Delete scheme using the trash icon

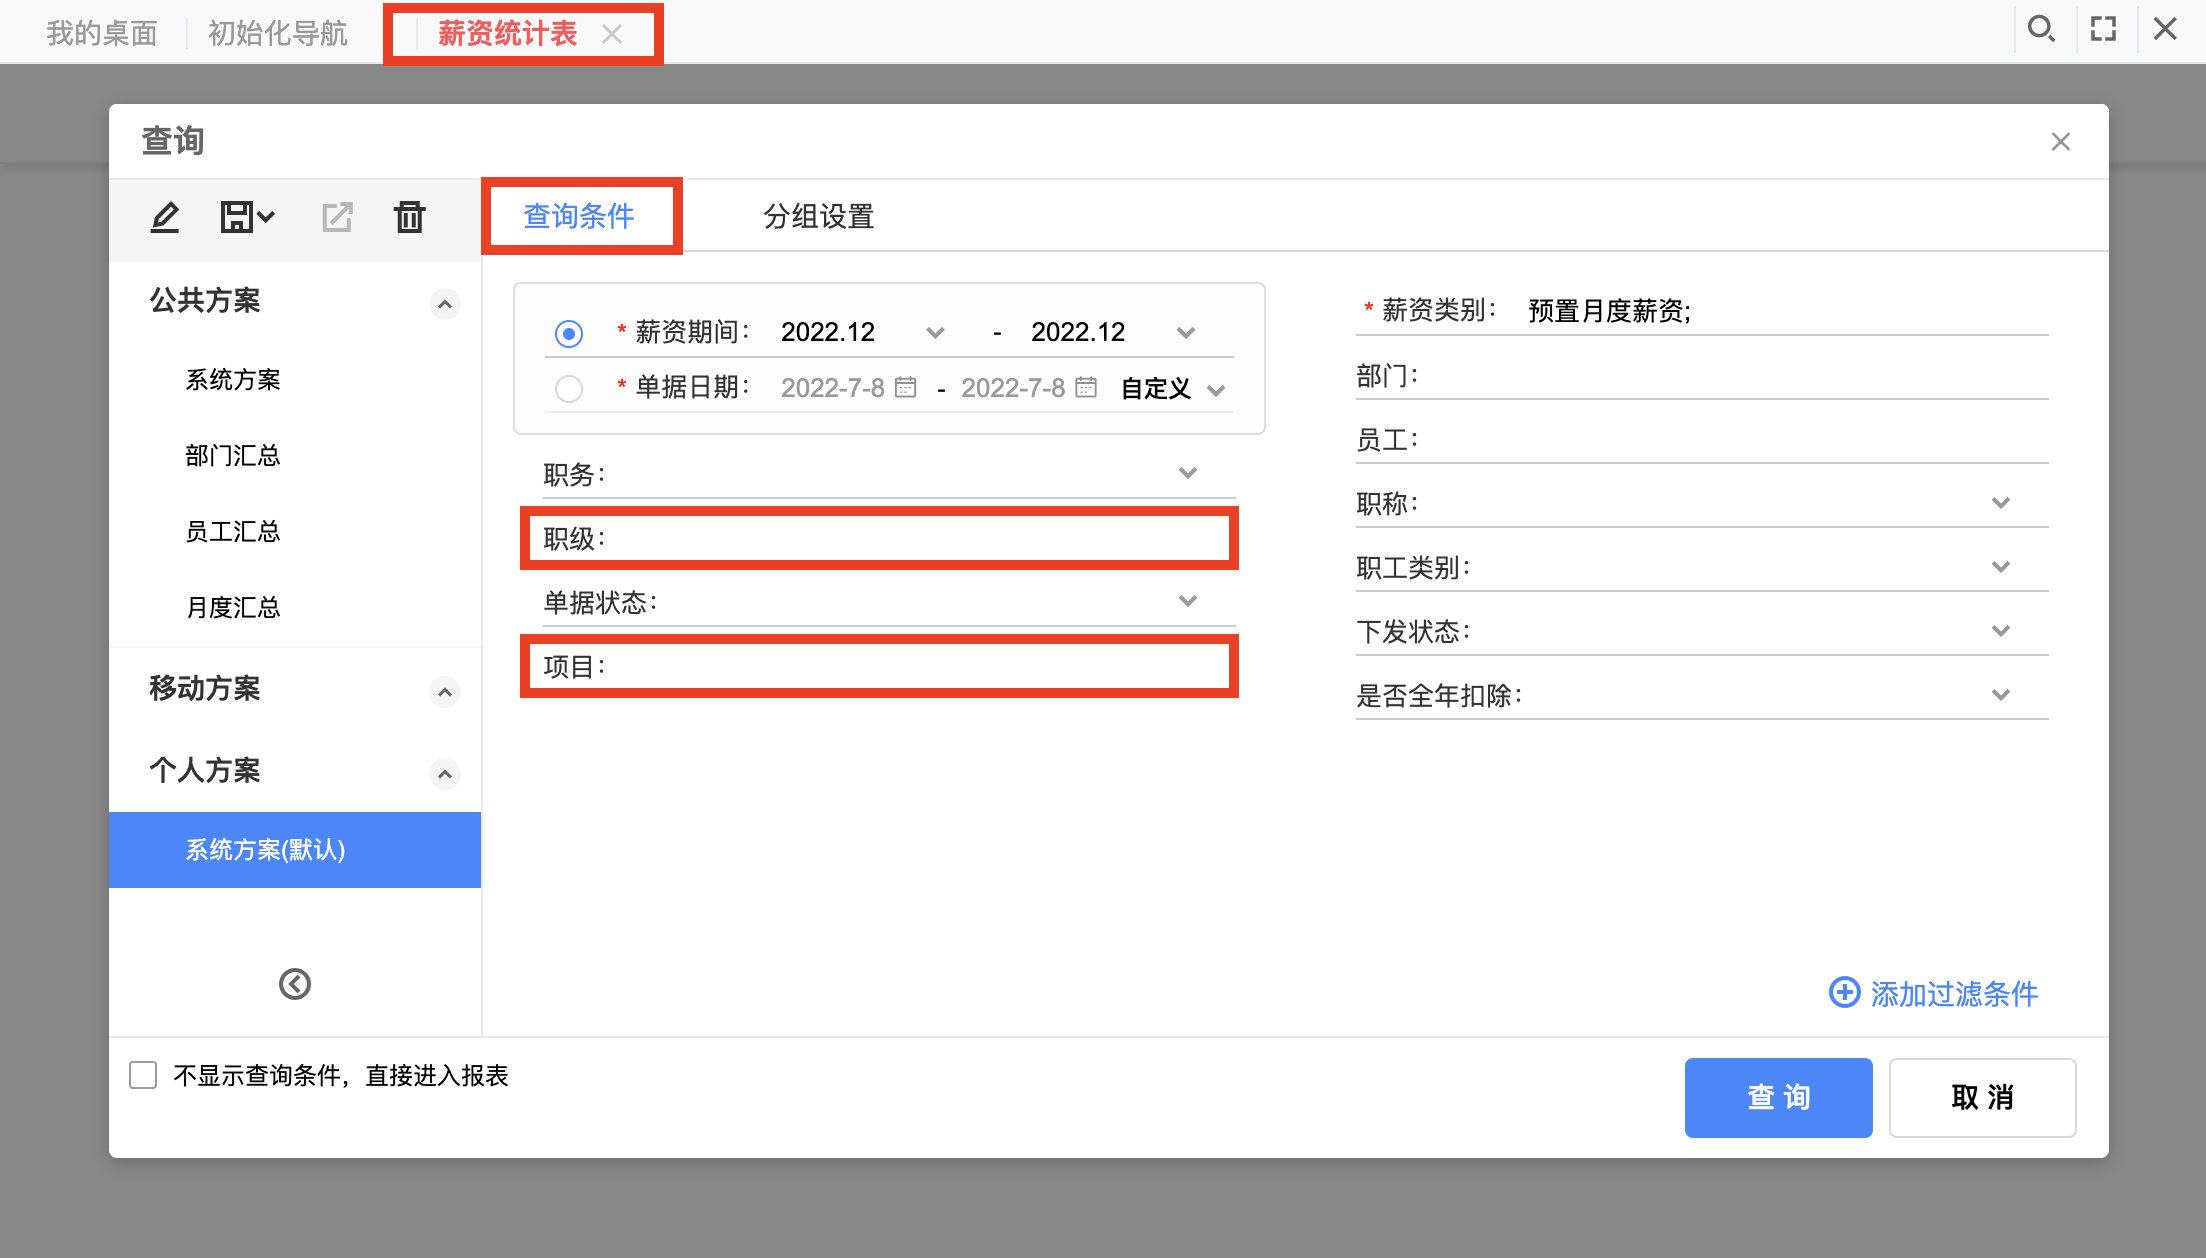coord(409,217)
